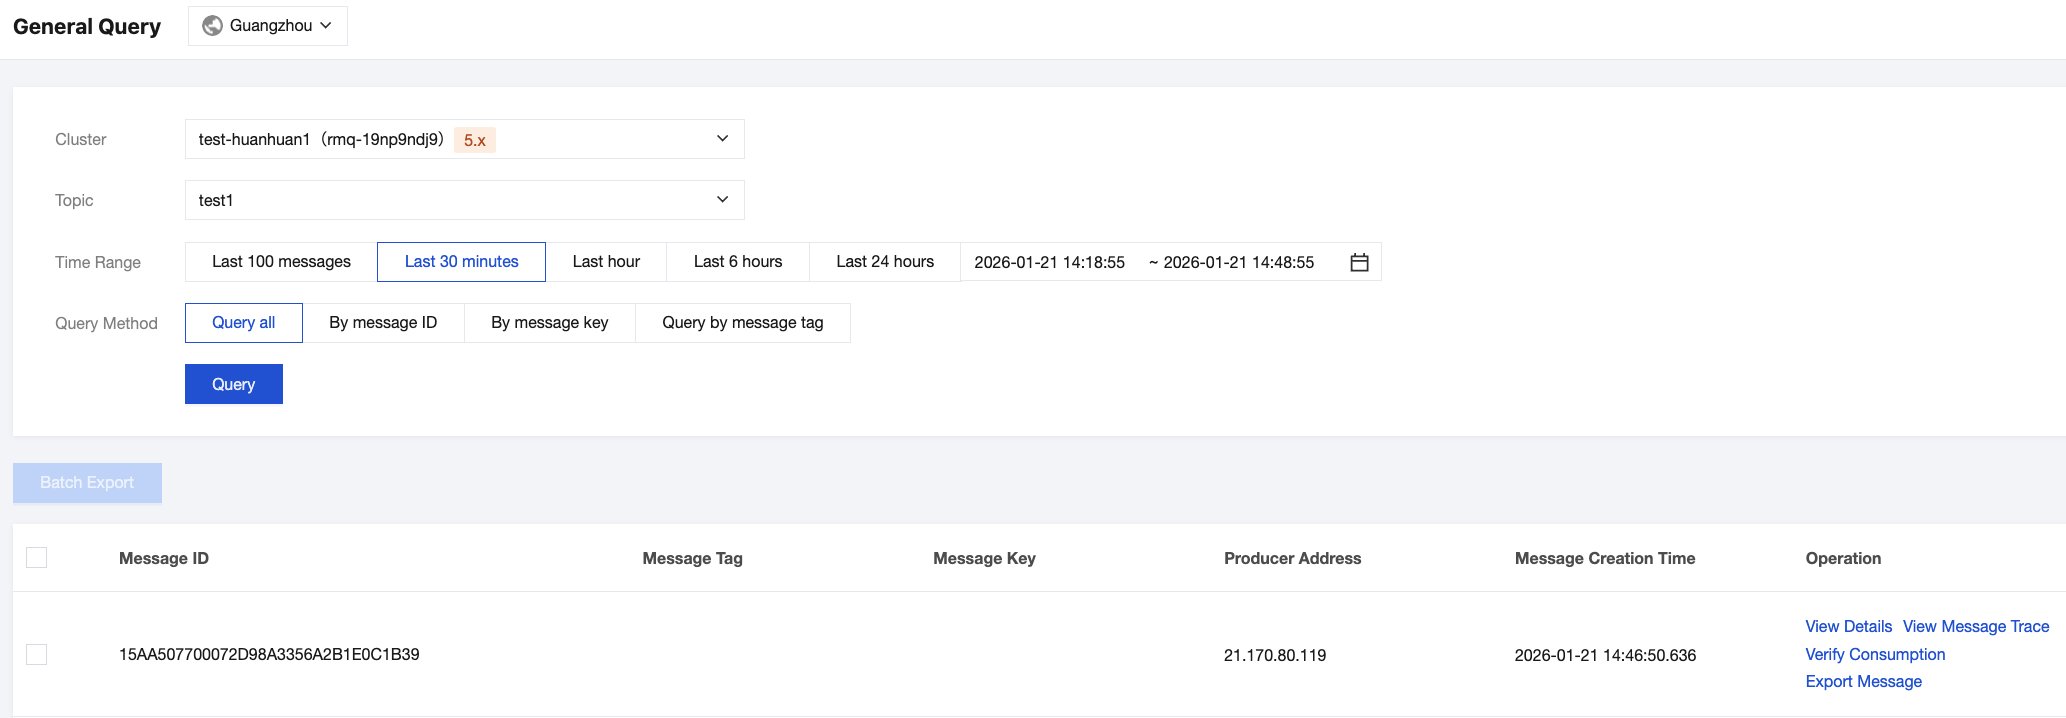Image resolution: width=2066 pixels, height=718 pixels.
Task: Select all messages with header checkbox
Action: coord(37,558)
